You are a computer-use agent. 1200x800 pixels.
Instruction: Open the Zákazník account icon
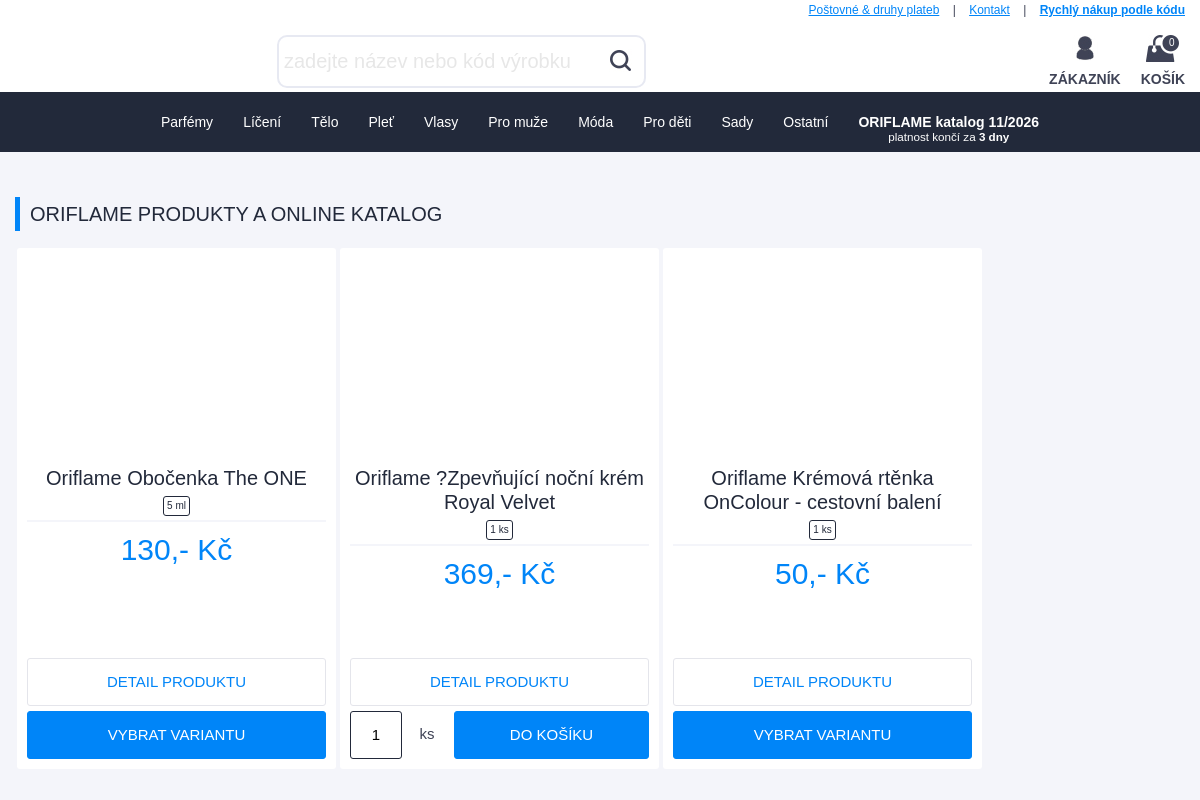[1084, 61]
